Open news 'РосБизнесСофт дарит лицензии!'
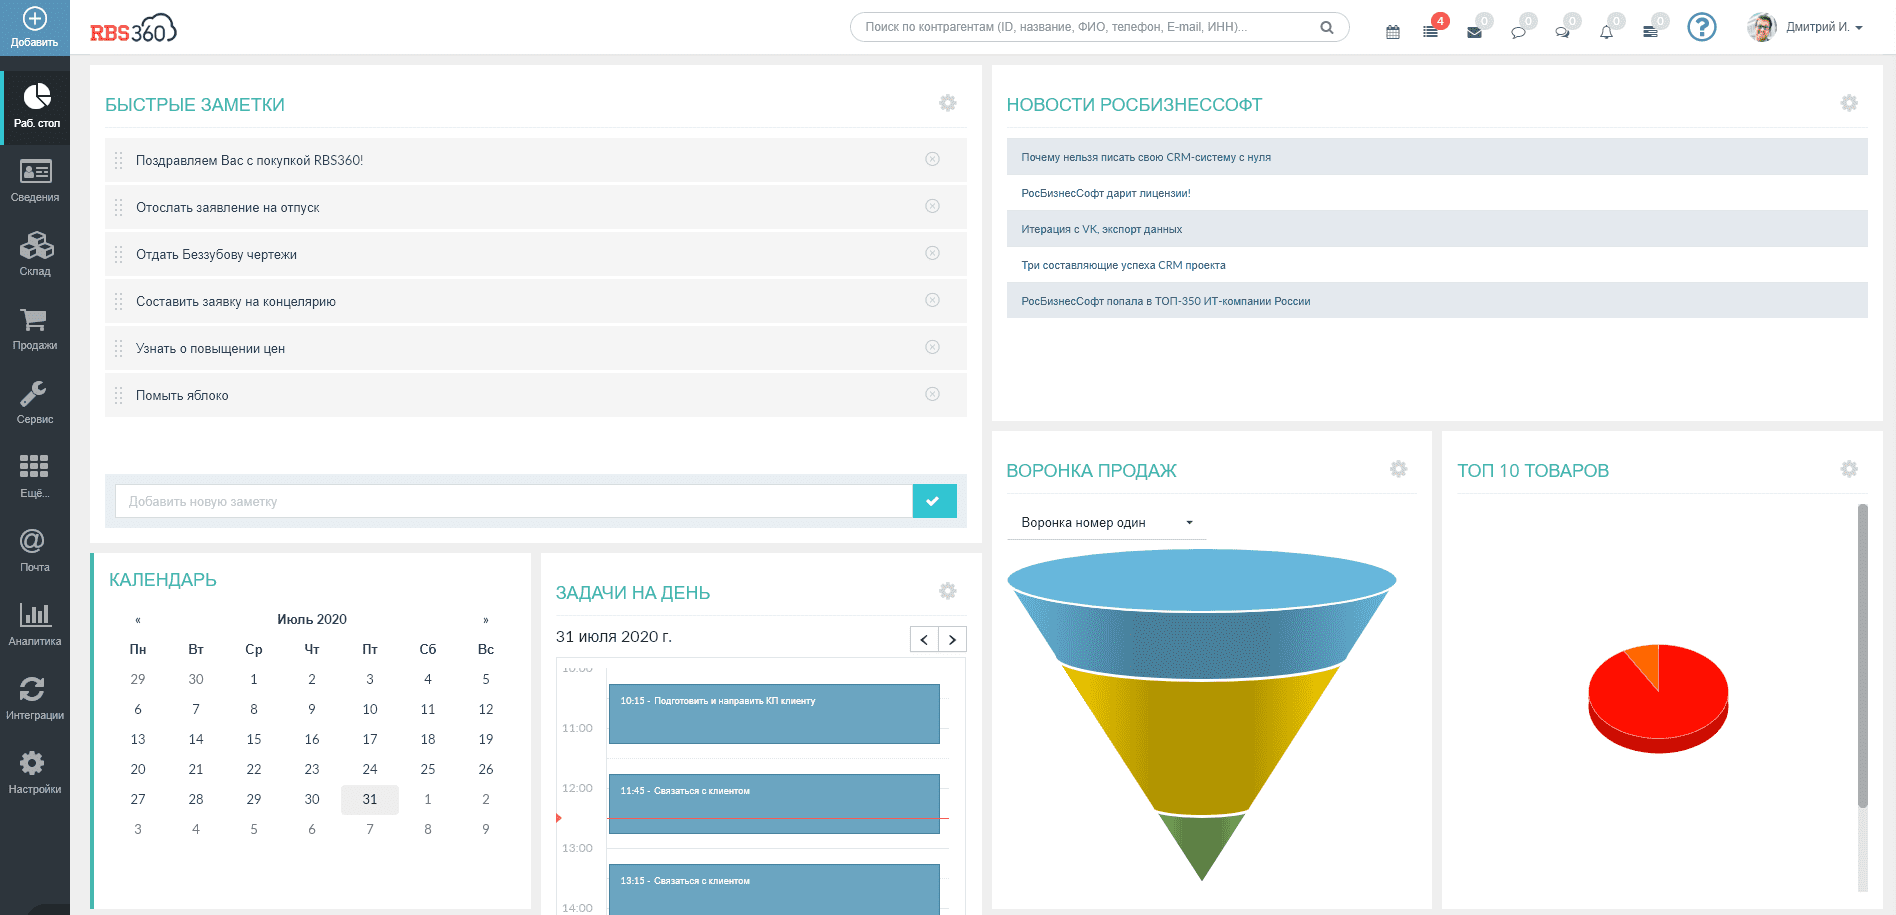1896x915 pixels. click(x=1105, y=193)
